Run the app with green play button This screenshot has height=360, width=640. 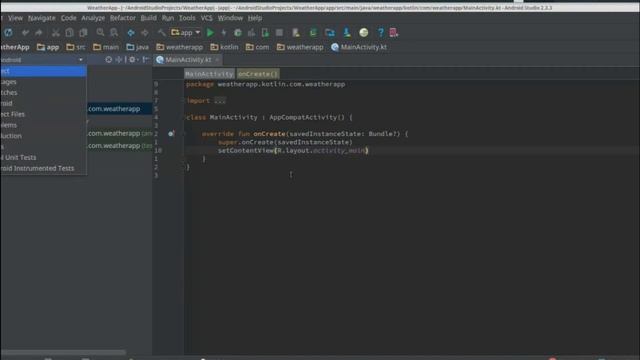(210, 33)
